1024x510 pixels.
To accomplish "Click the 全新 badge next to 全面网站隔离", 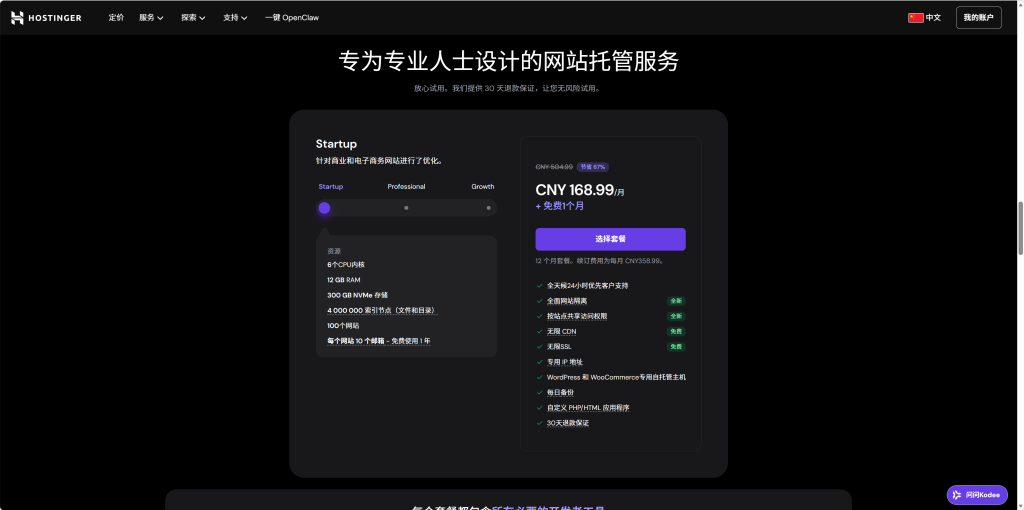I will click(676, 301).
